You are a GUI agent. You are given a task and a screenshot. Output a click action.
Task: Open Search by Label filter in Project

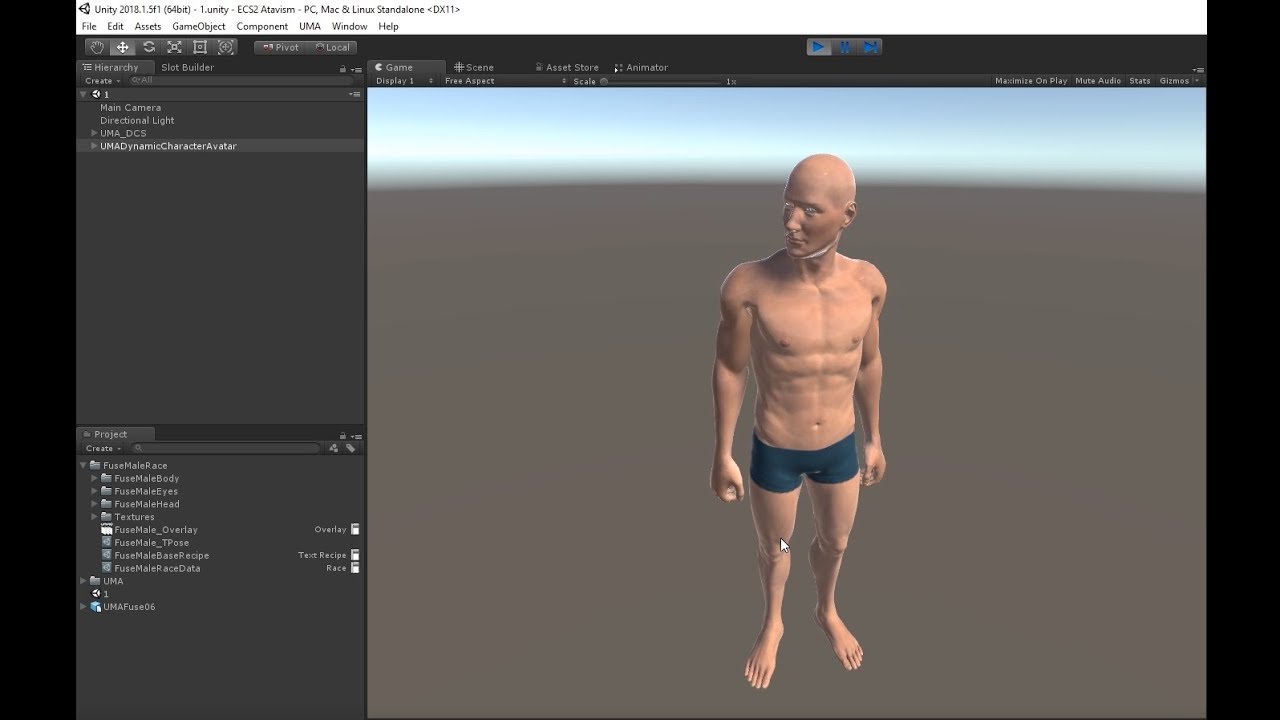pyautogui.click(x=350, y=448)
